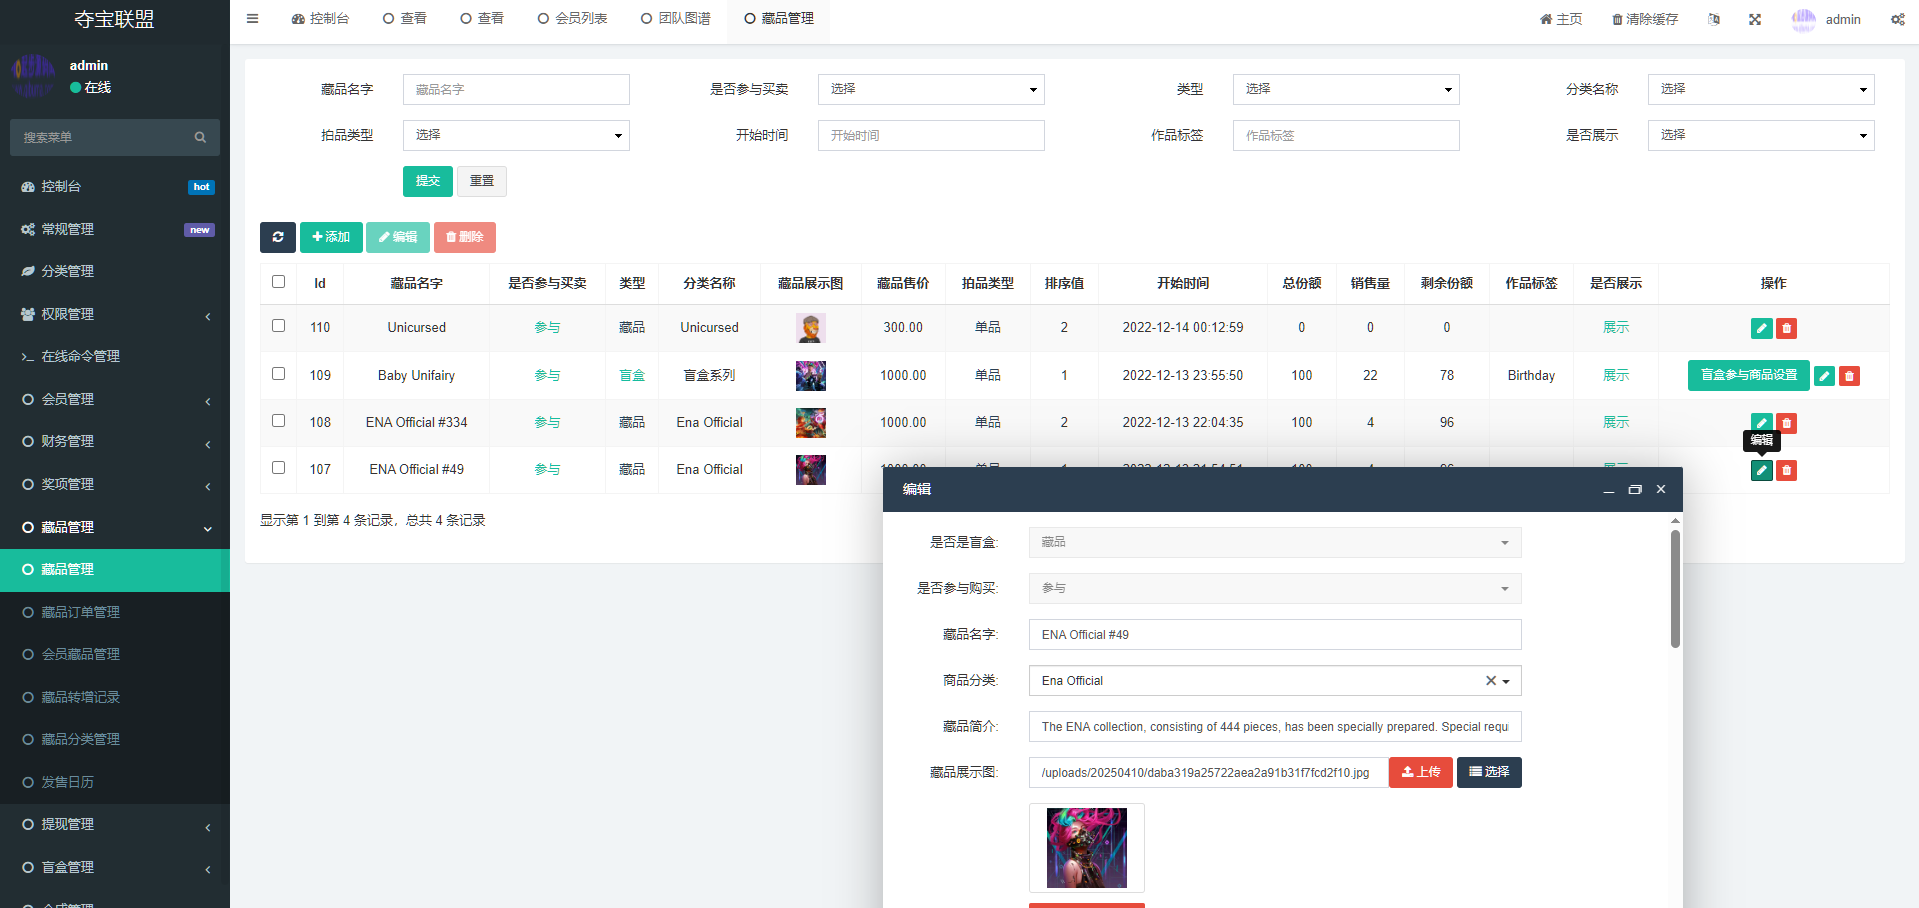This screenshot has height=908, width=1919.
Task: Delete the Baby Unifairy row with trash icon
Action: [1849, 376]
